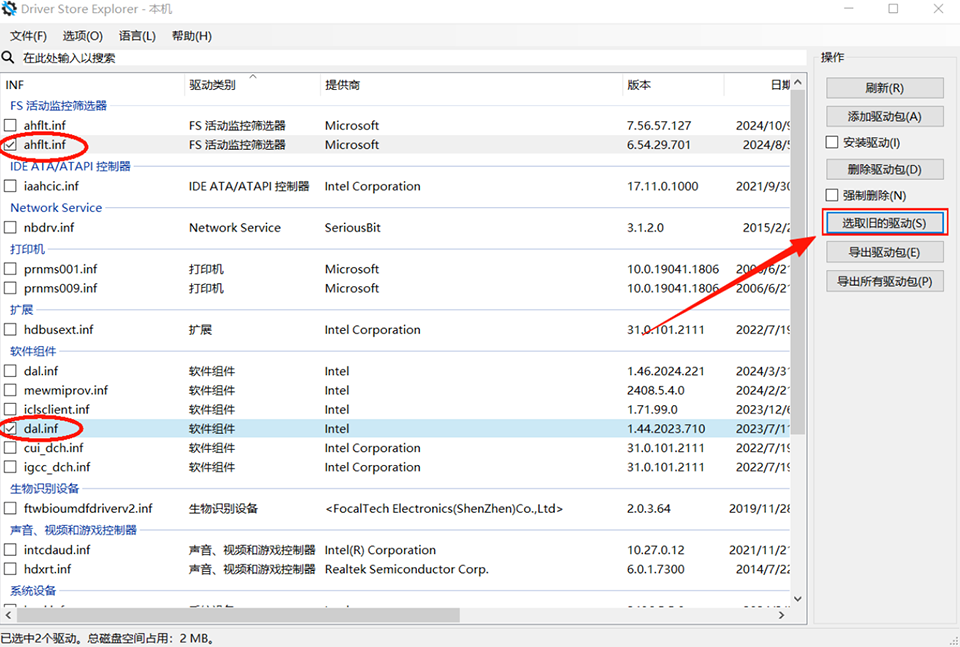Click the 刷新(R) button
Viewport: 960px width, 647px height.
[x=884, y=88]
